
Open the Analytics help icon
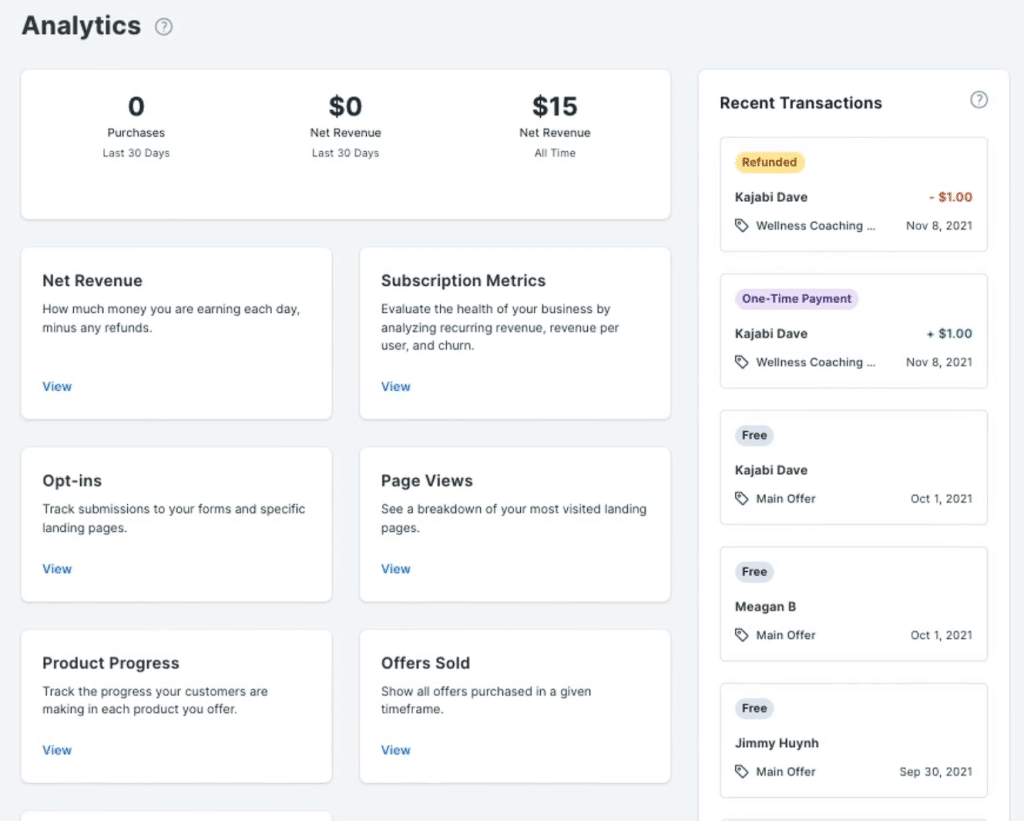point(163,27)
